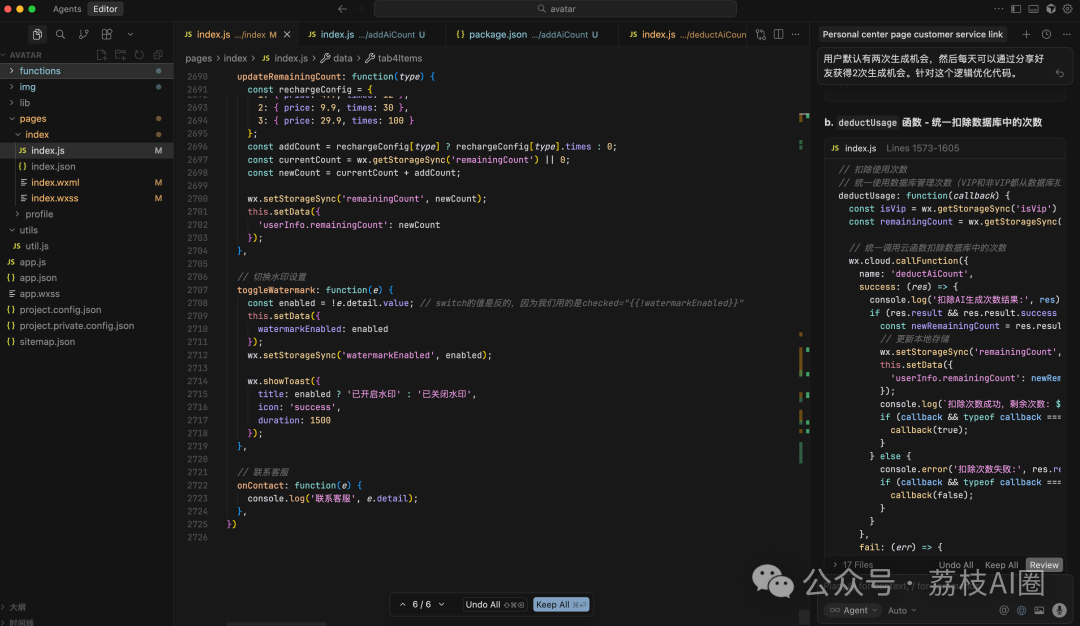Click the Review button in the chat panel

point(1044,565)
